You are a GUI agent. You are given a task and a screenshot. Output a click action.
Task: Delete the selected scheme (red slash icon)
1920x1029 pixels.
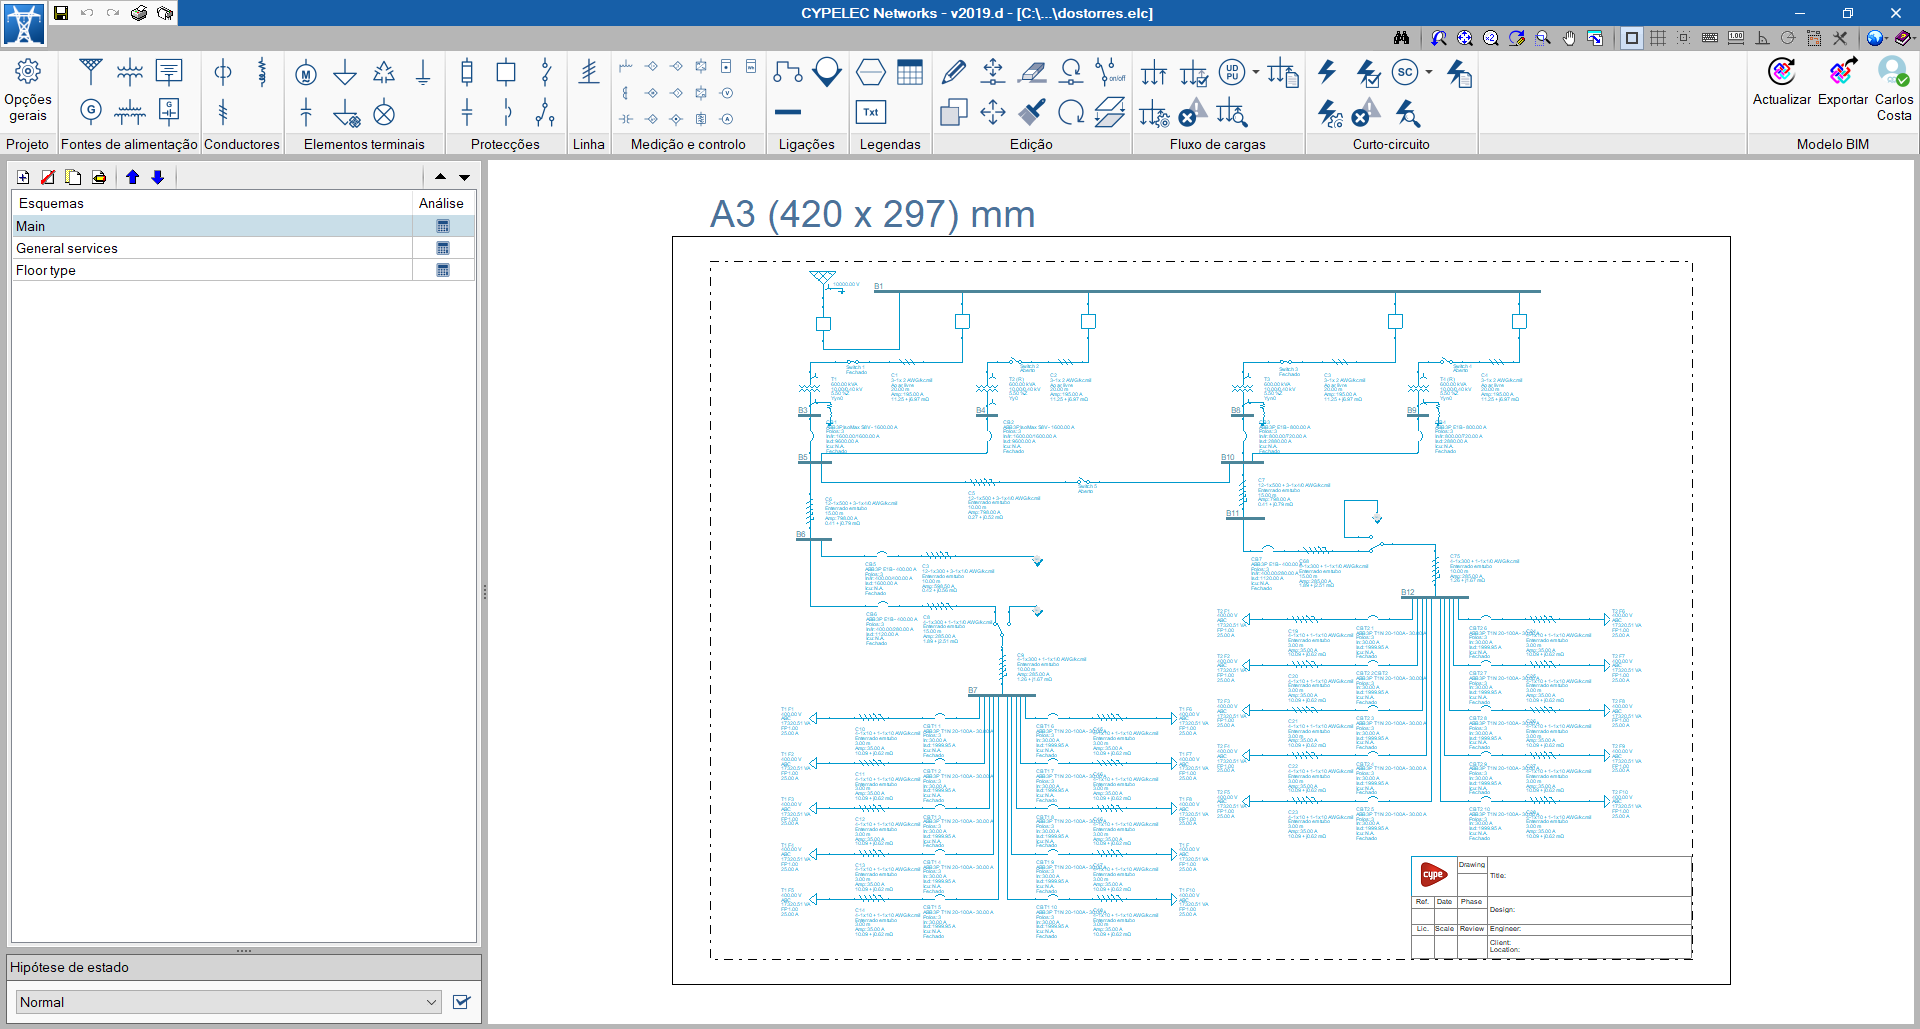[x=48, y=177]
